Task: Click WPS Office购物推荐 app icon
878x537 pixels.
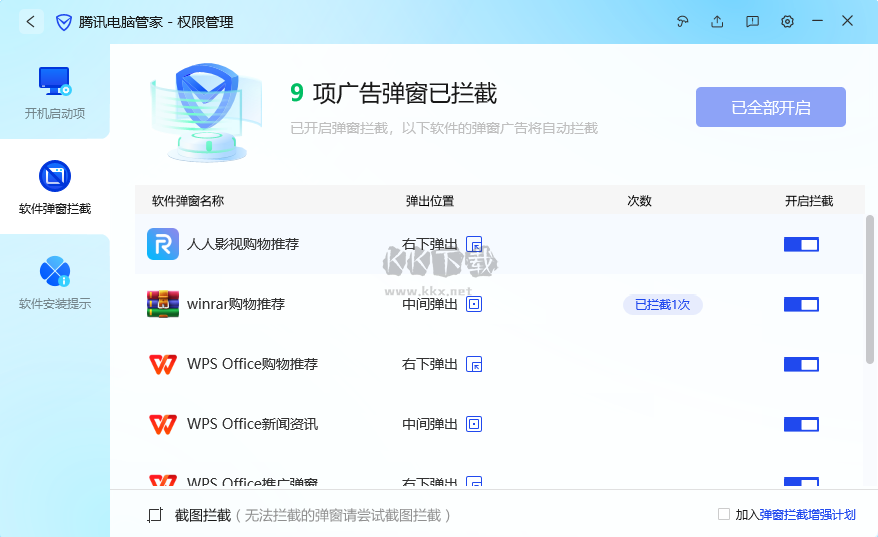Action: [x=163, y=364]
